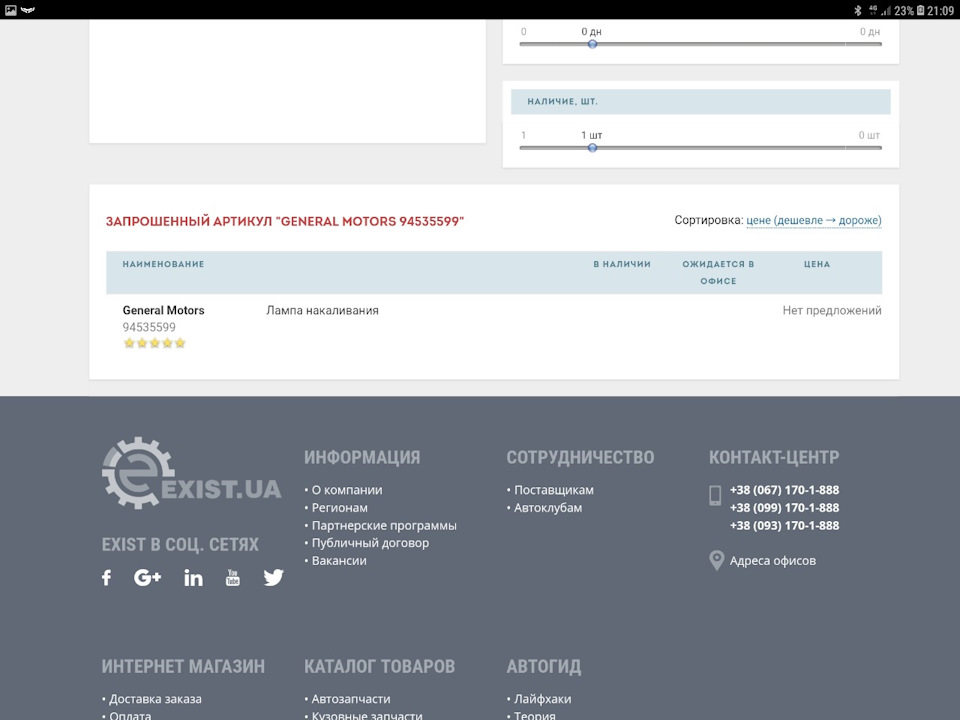This screenshot has height=720, width=960.
Task: Open the Вакансии link
Action: 339,560
